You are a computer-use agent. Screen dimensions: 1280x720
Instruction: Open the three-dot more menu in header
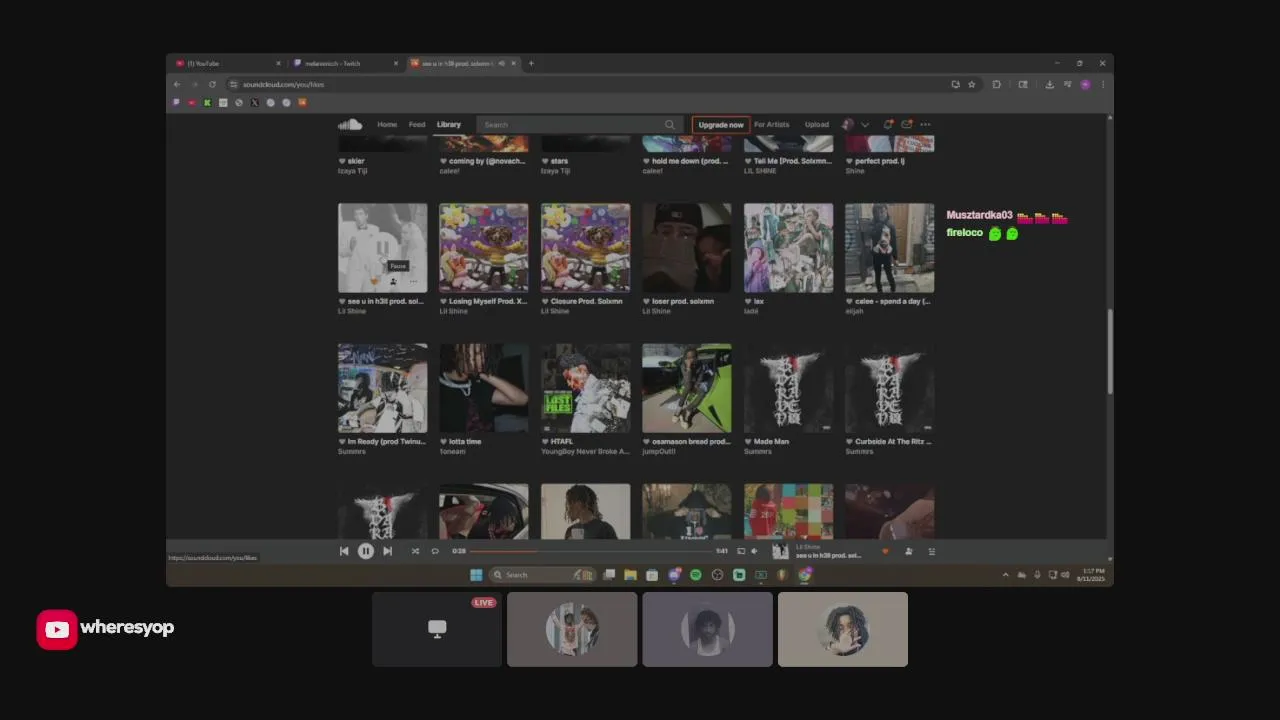925,125
